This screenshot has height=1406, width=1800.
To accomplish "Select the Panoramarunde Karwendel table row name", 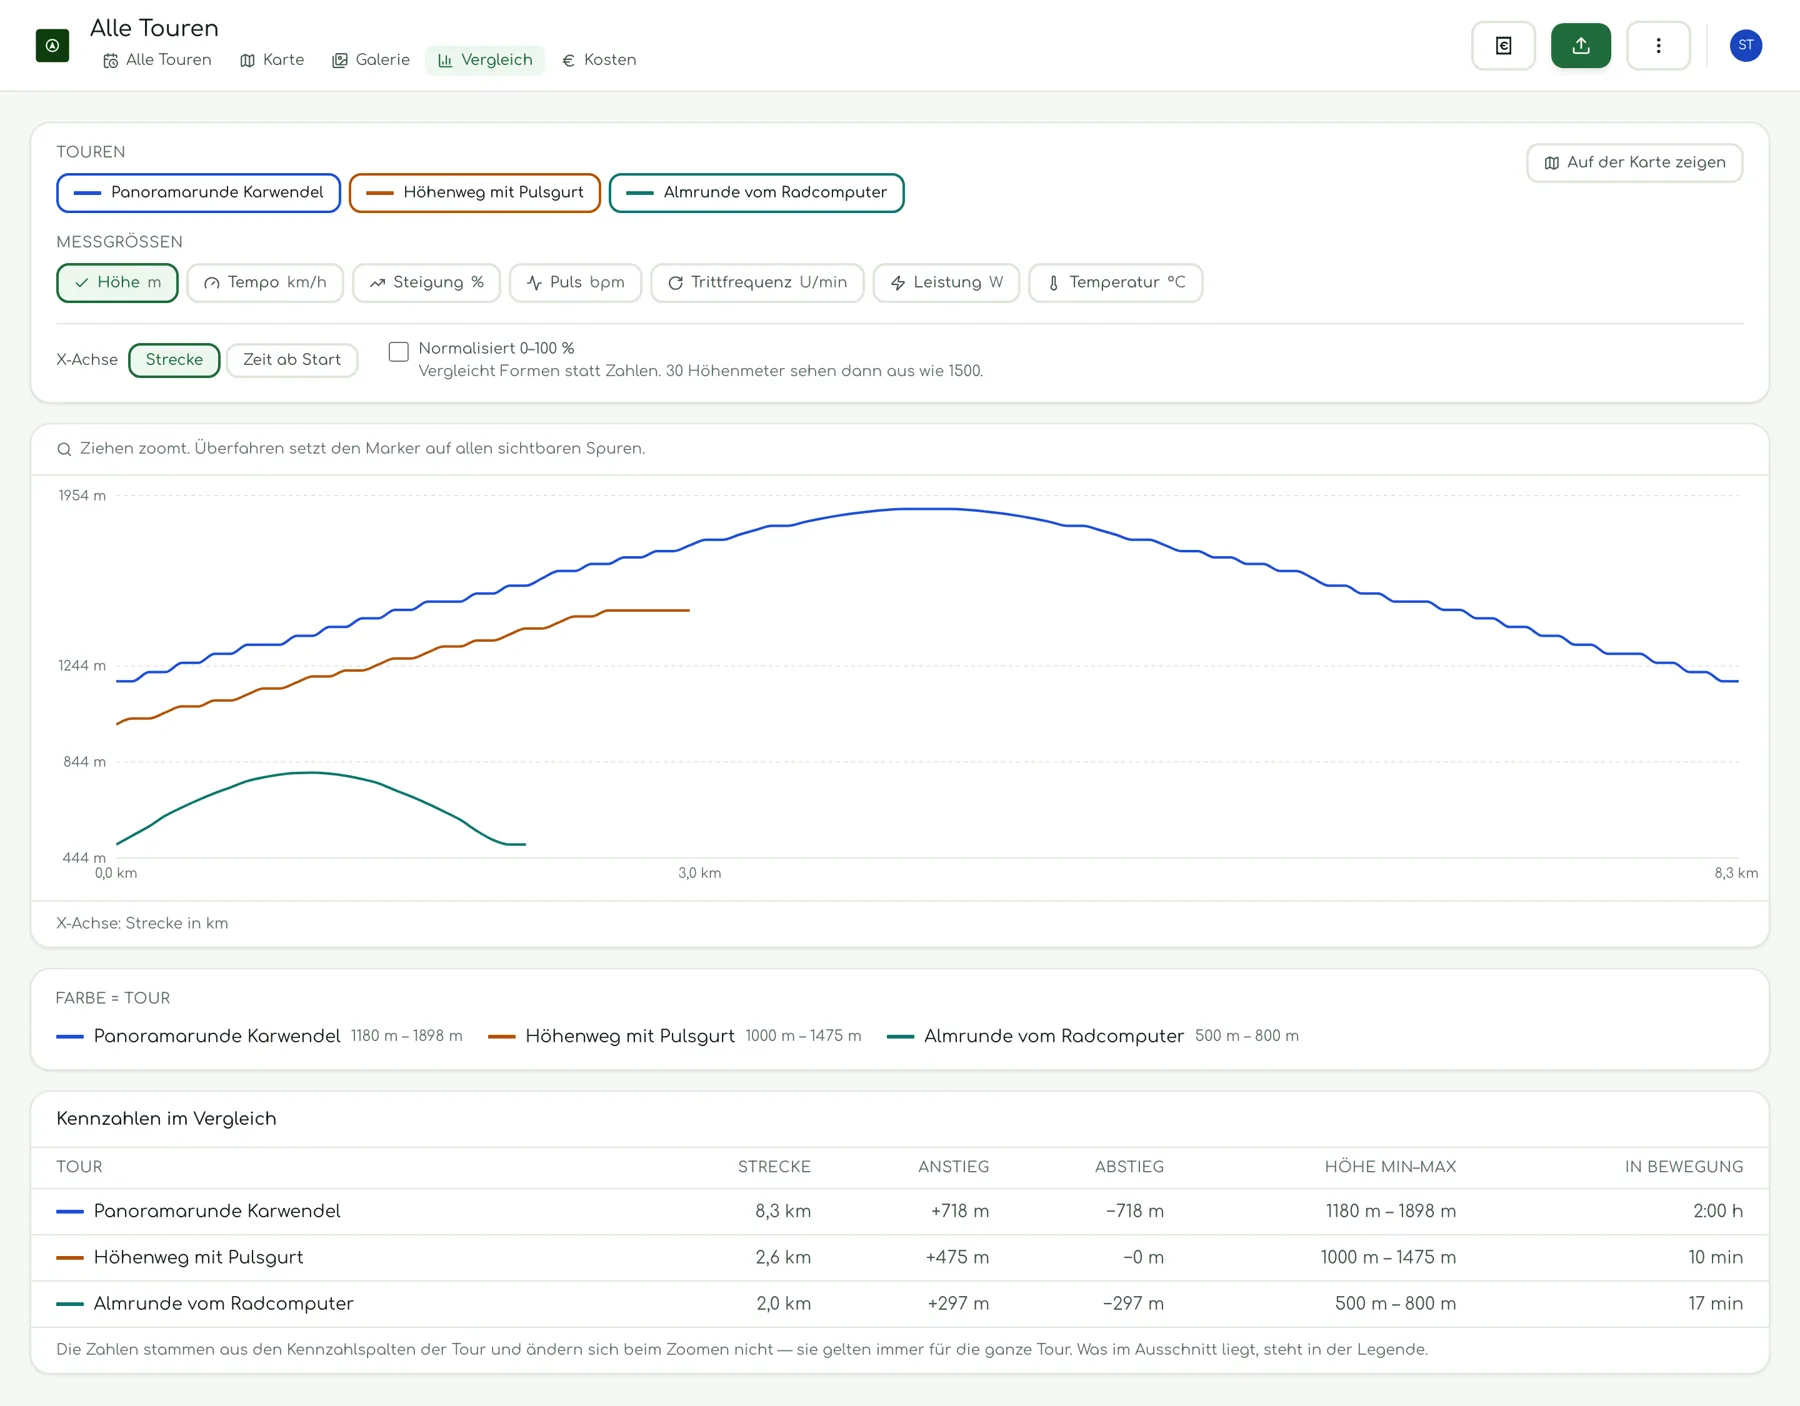I will [217, 1211].
